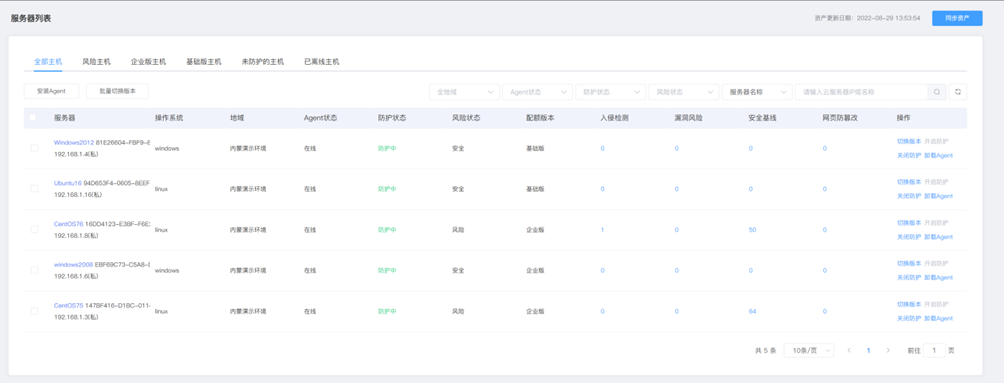Go to next page arrow
The width and height of the screenshot is (1004, 383).
point(888,350)
